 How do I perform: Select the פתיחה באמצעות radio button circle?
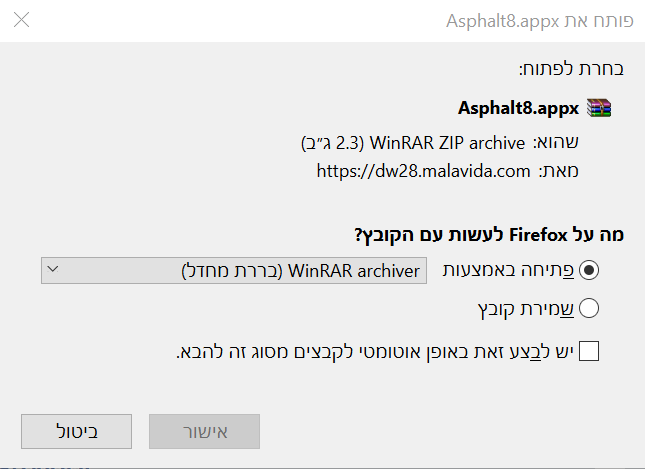(x=590, y=270)
